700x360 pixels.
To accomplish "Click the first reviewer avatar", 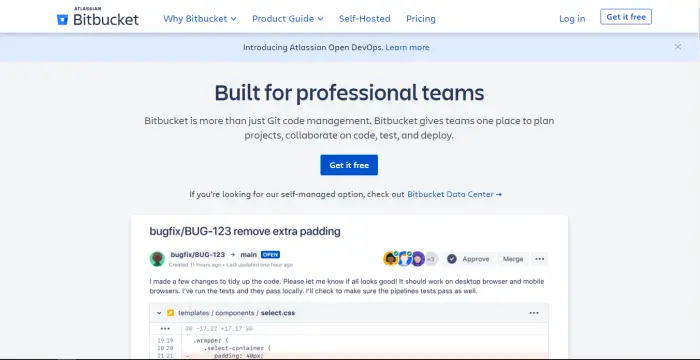I will tap(390, 259).
